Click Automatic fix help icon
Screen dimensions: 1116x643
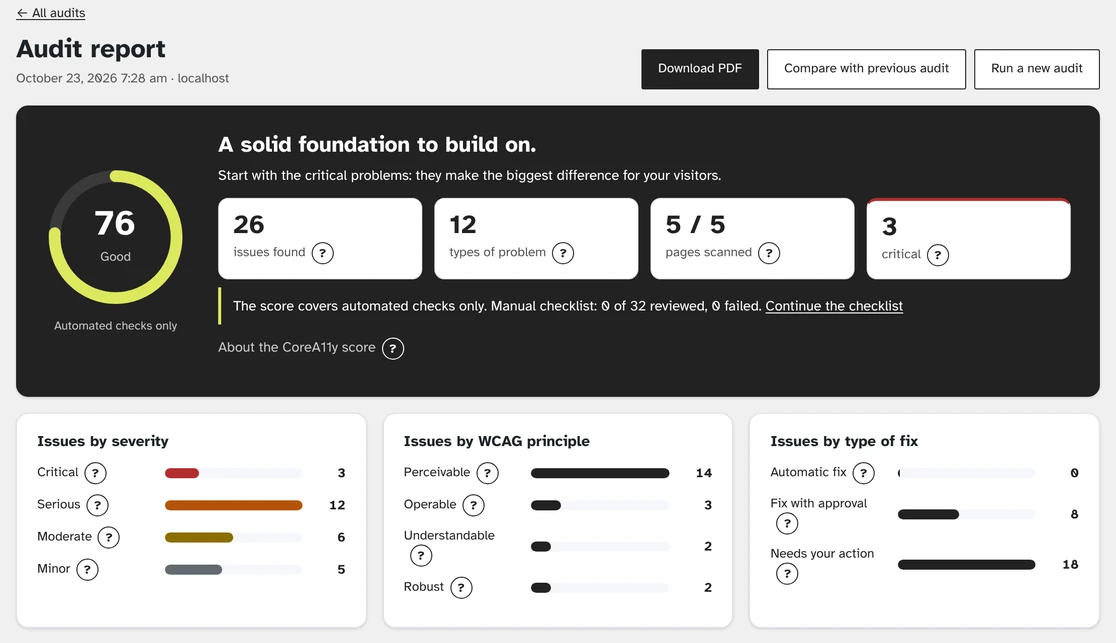coord(863,473)
